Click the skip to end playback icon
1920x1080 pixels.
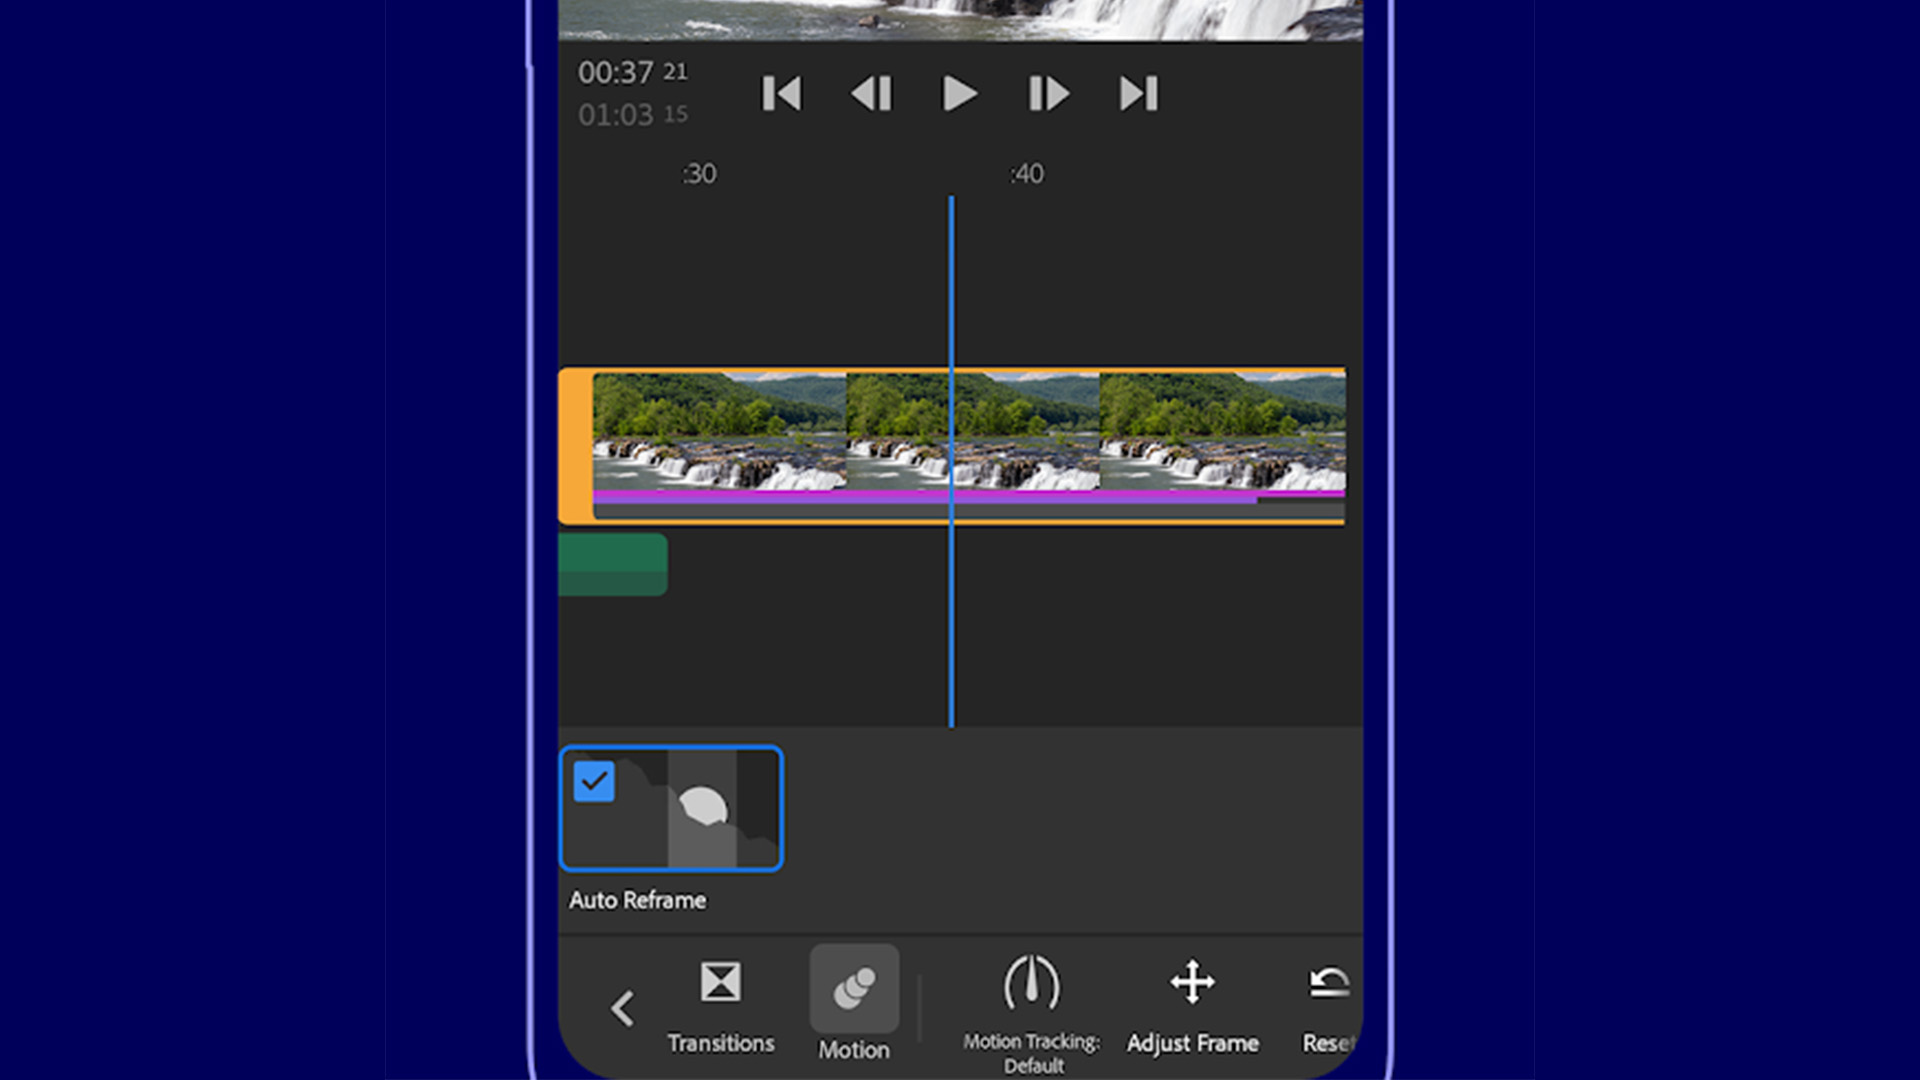(1137, 92)
